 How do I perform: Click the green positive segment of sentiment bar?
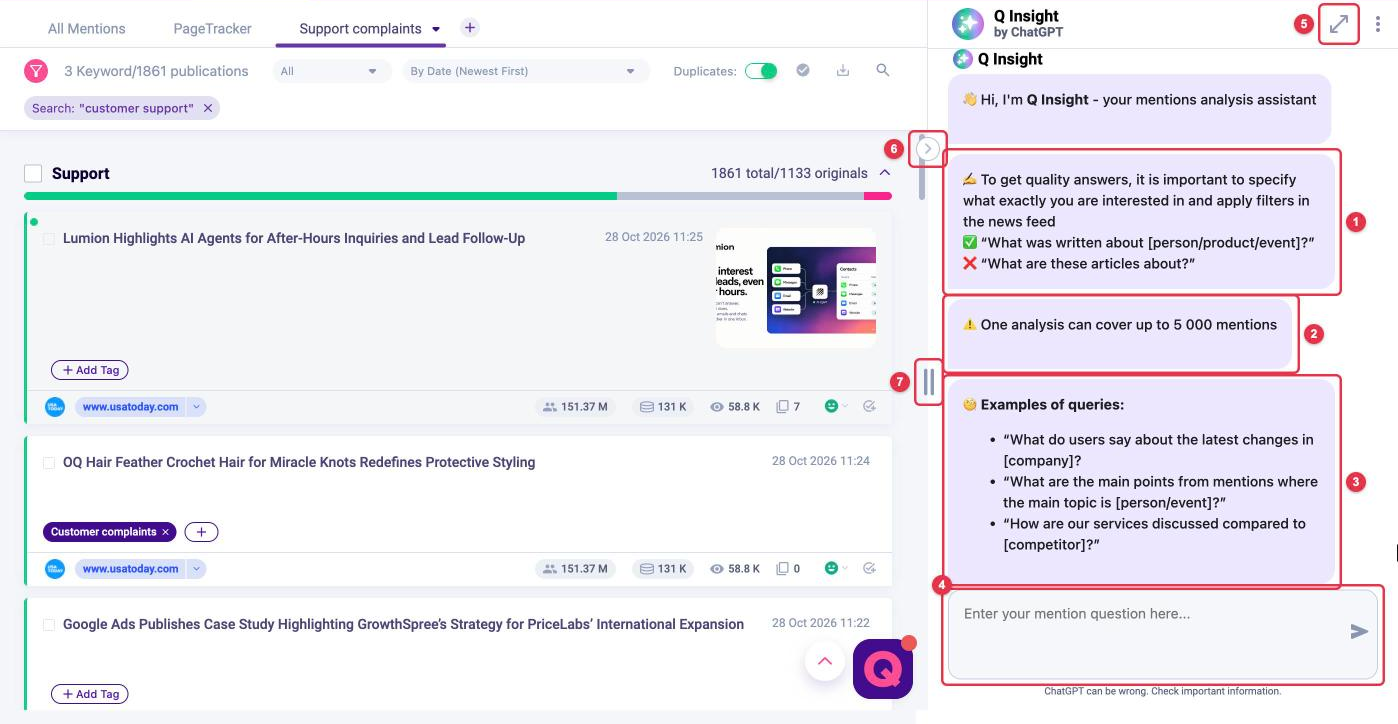coord(320,196)
